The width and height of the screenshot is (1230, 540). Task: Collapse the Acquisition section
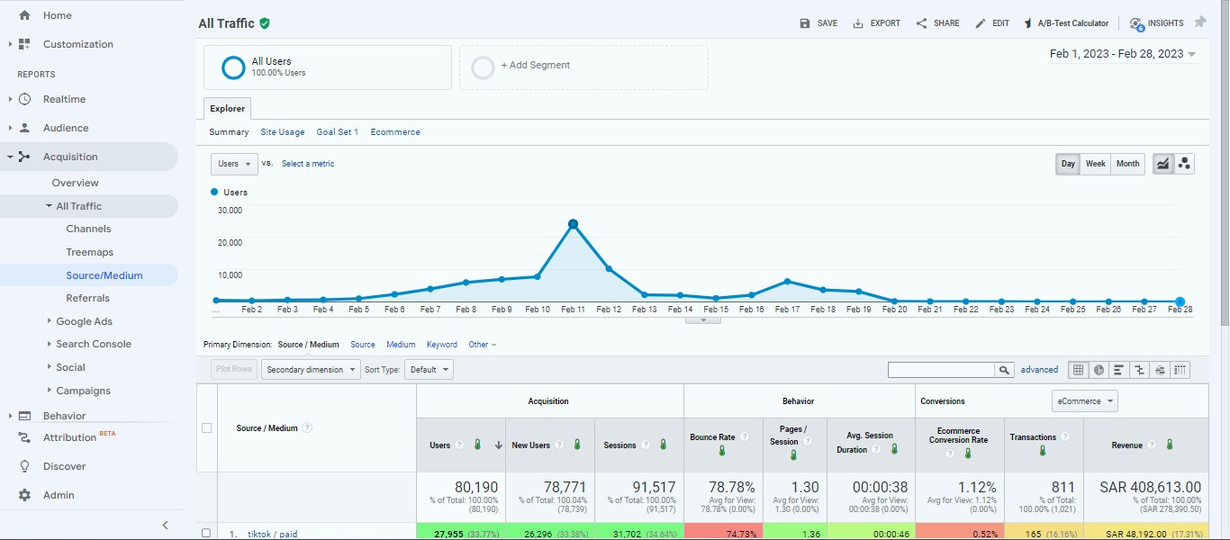coord(9,157)
